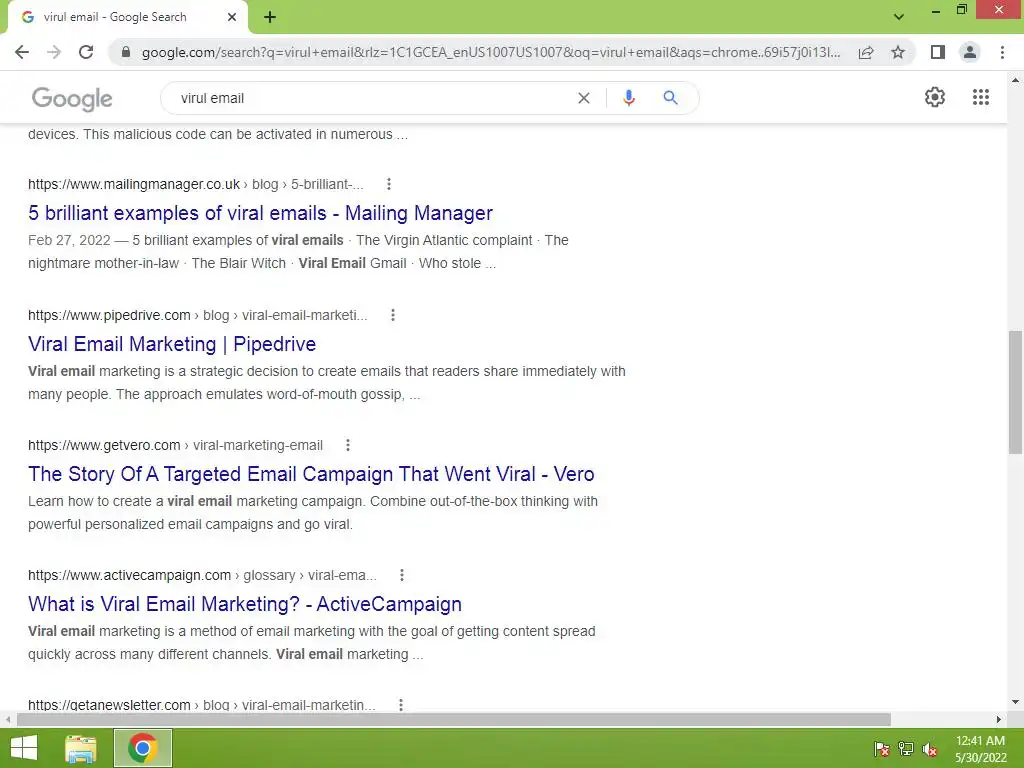
Task: Click into the Google search field
Action: click(372, 98)
